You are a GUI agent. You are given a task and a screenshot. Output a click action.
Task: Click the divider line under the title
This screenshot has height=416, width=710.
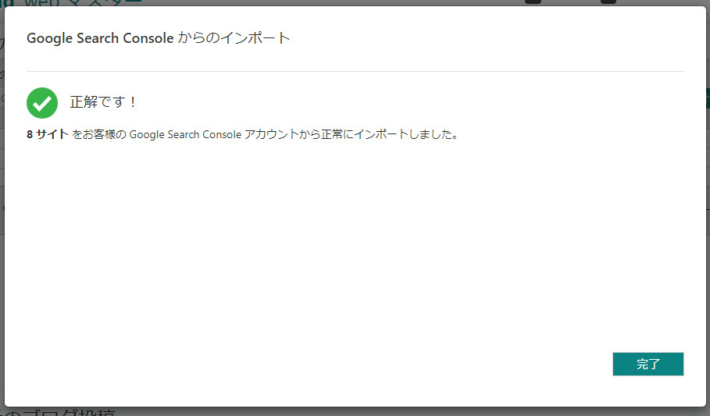(355, 71)
